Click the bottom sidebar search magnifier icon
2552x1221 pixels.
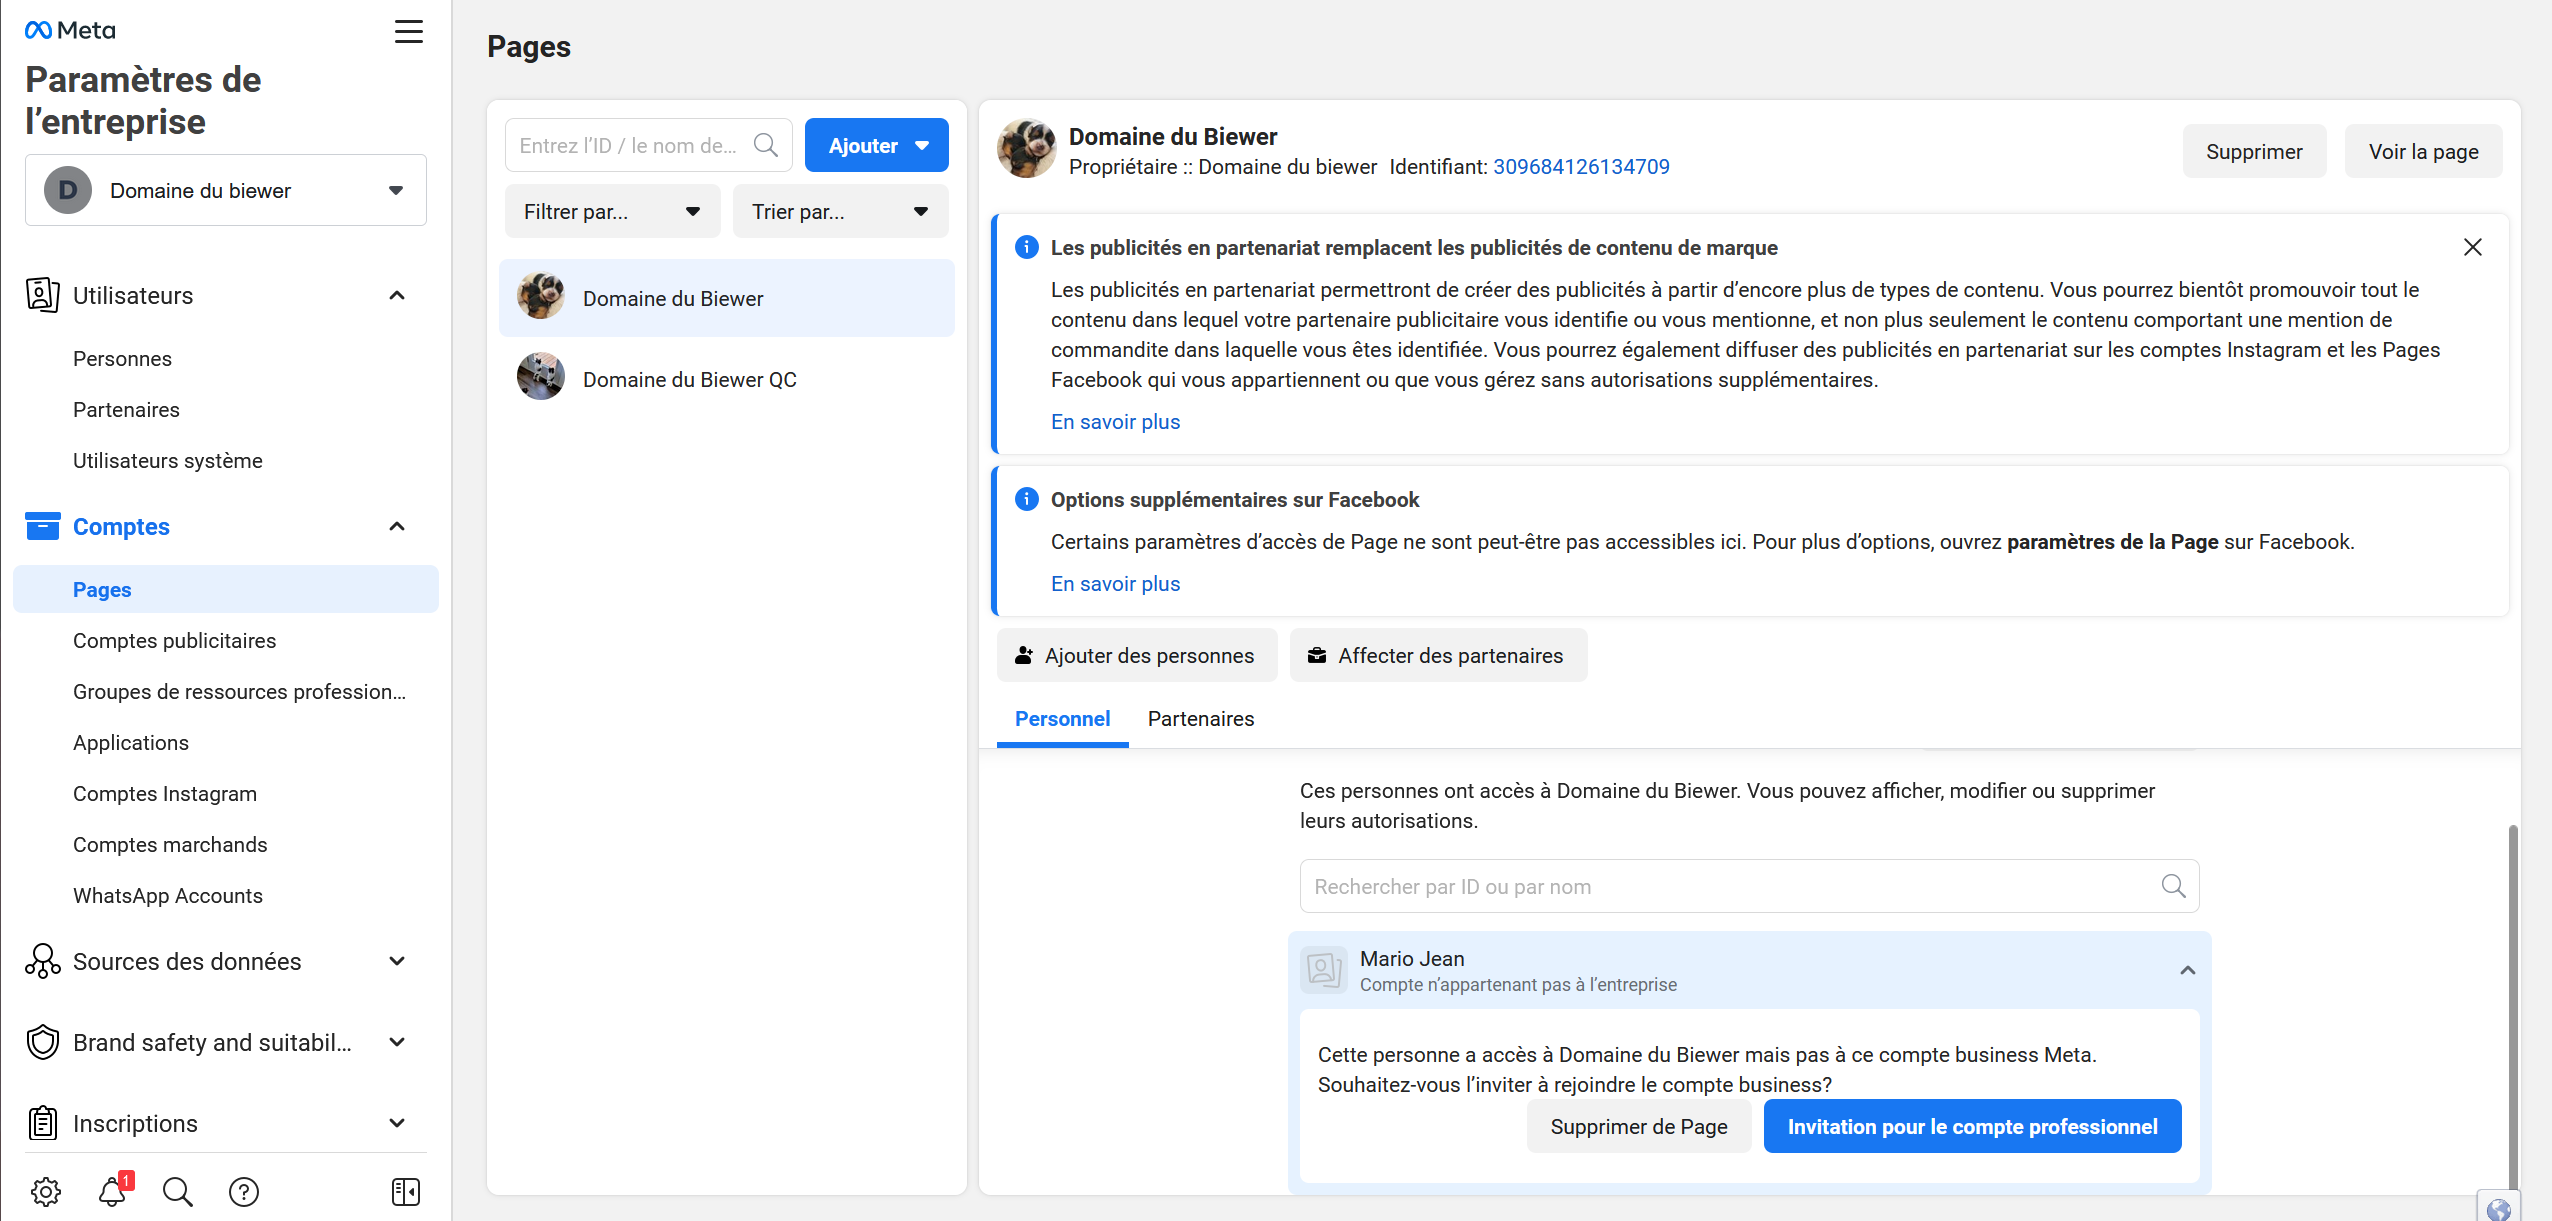[178, 1191]
